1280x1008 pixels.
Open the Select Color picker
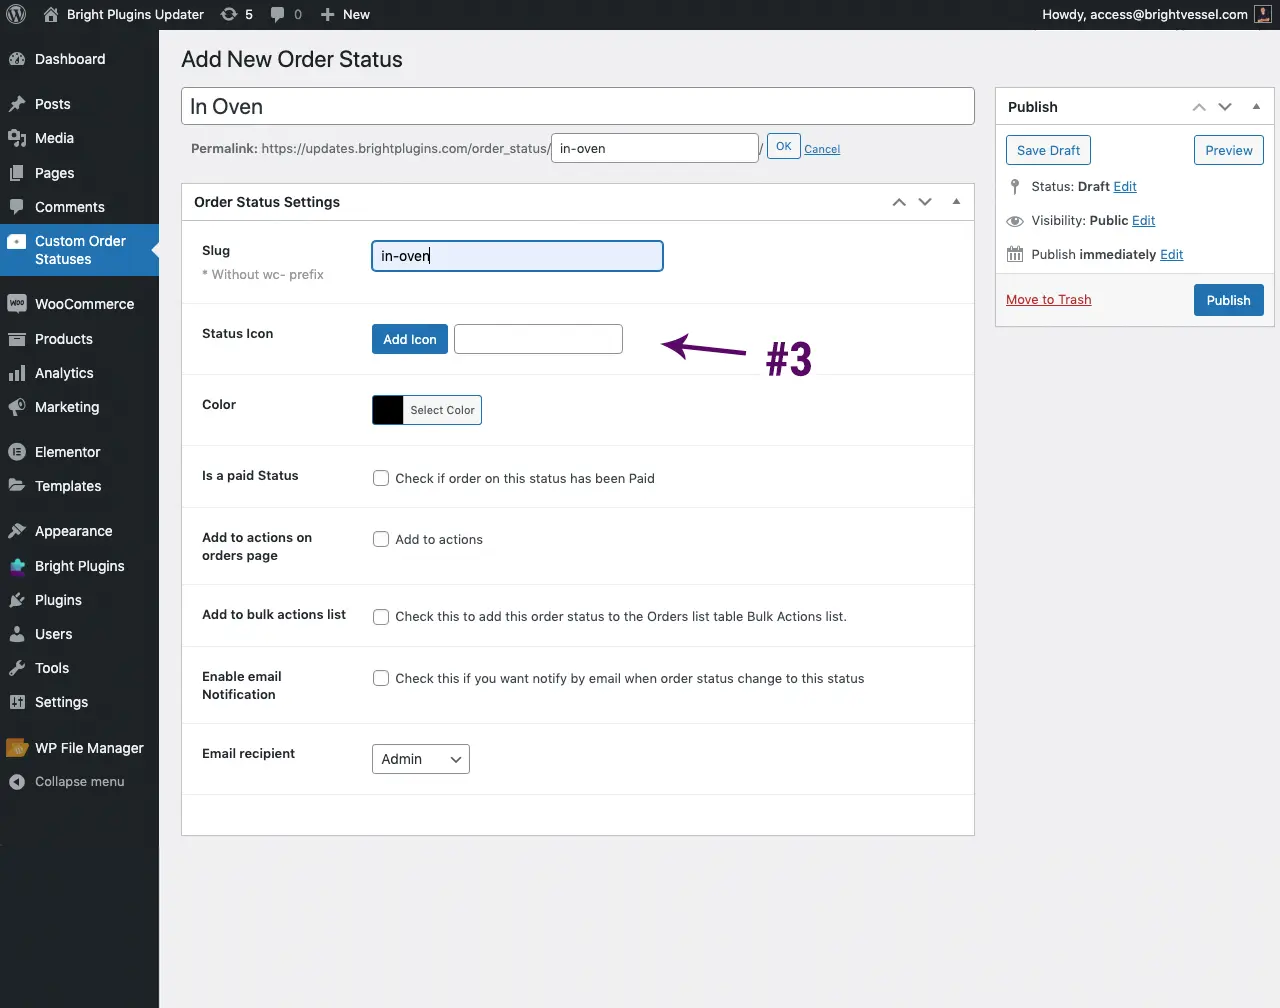pos(442,410)
